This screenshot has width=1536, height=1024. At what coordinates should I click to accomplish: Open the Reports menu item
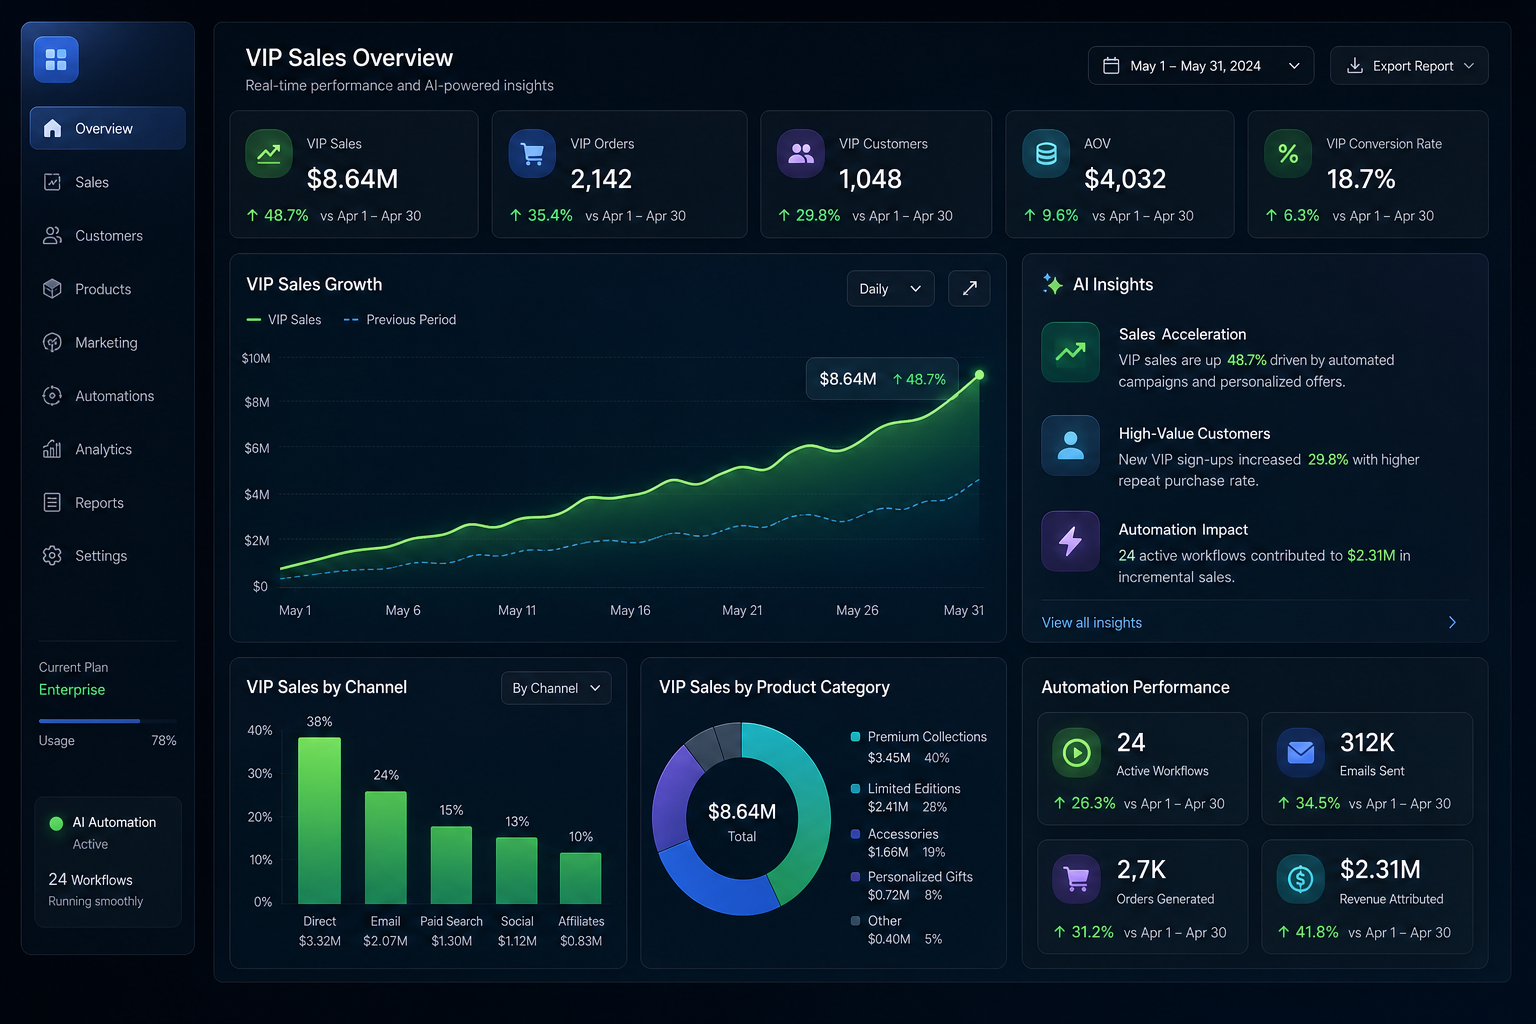point(108,502)
